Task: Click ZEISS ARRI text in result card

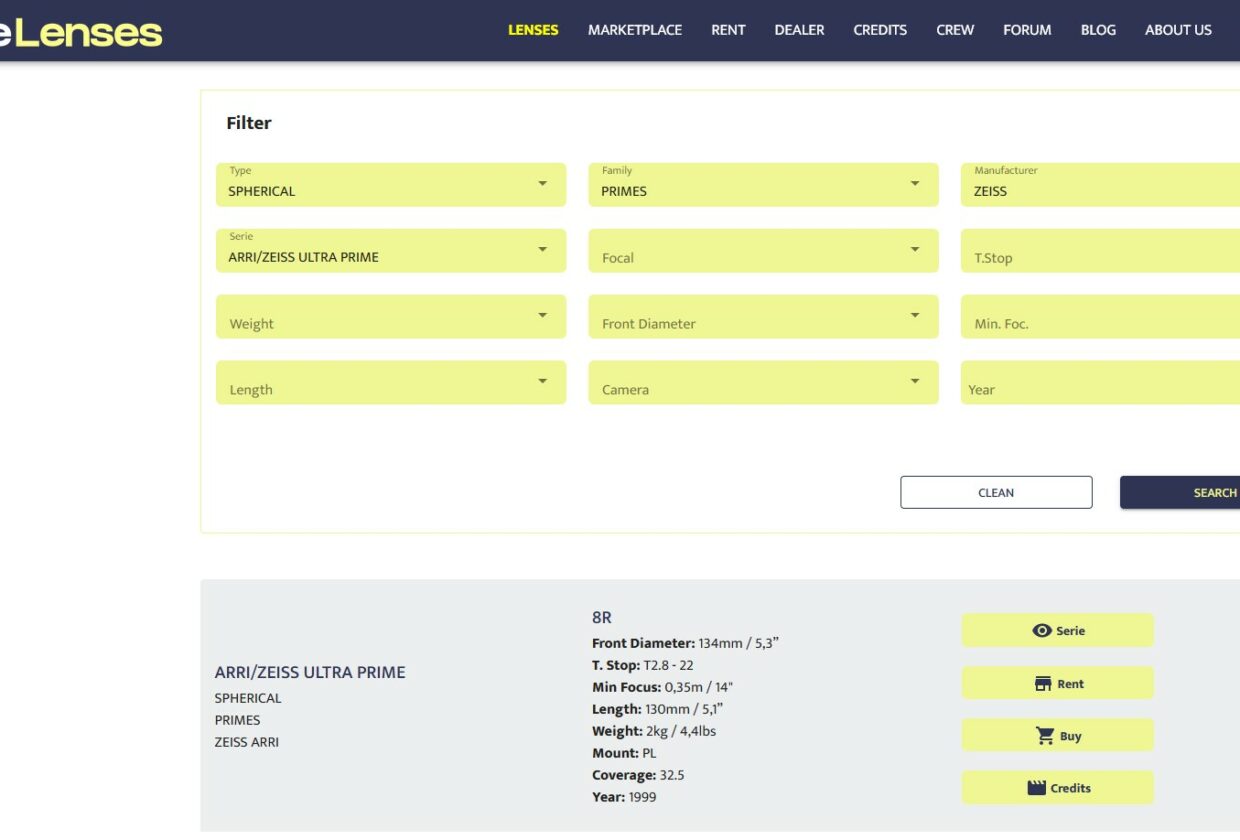Action: point(247,742)
